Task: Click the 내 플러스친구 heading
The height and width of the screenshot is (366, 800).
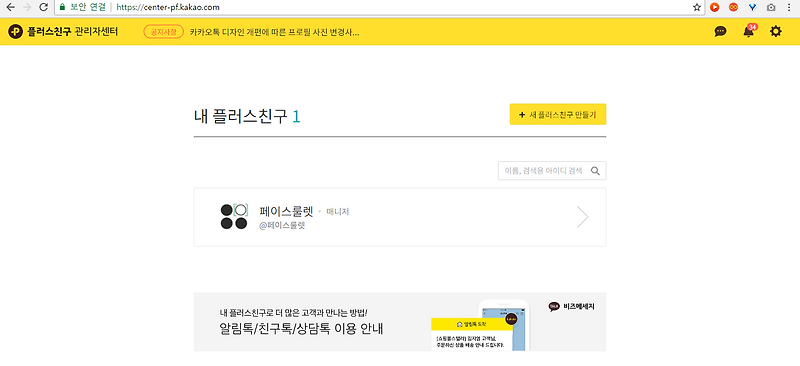Action: pos(247,117)
